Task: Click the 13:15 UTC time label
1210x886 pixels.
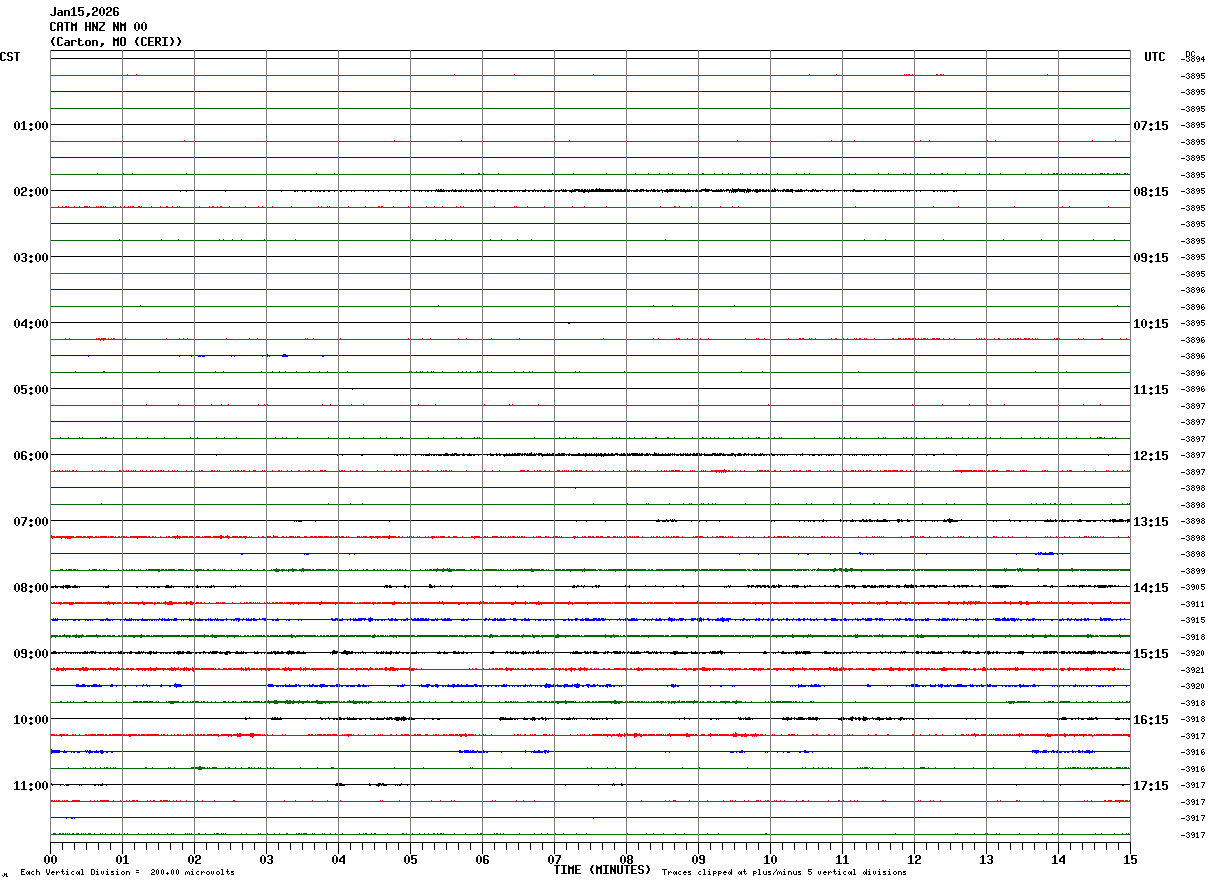Action: point(1151,522)
